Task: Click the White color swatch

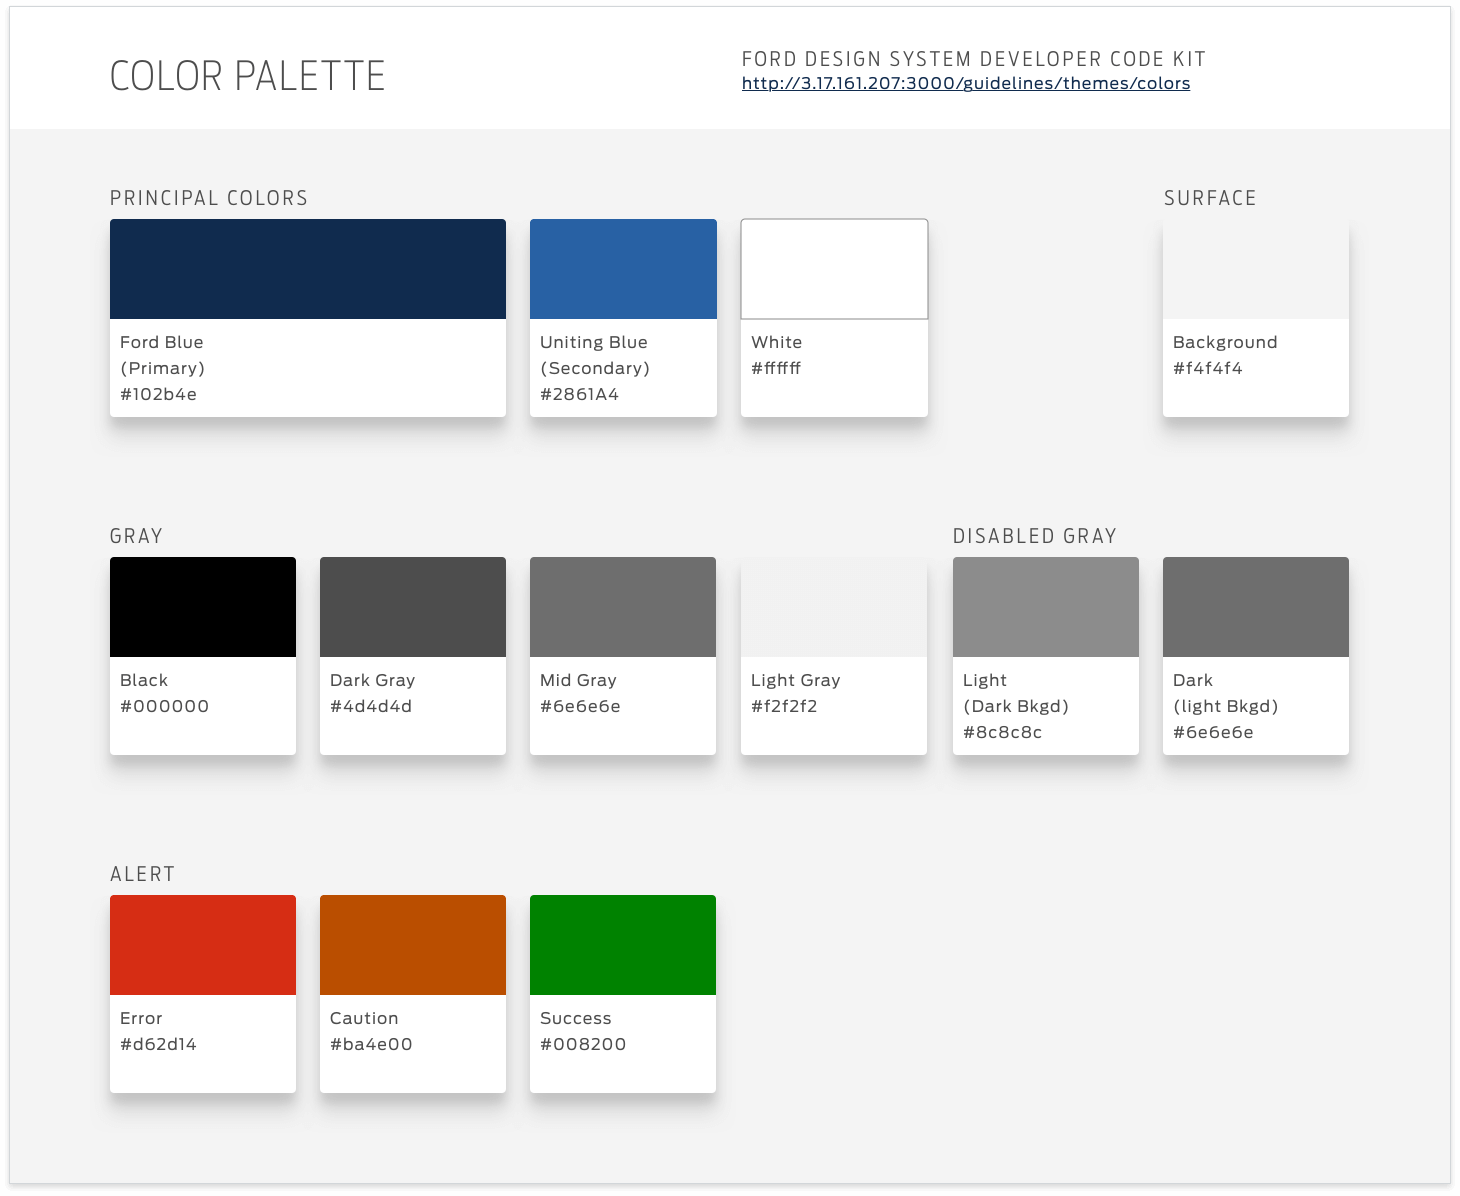Action: pos(834,269)
